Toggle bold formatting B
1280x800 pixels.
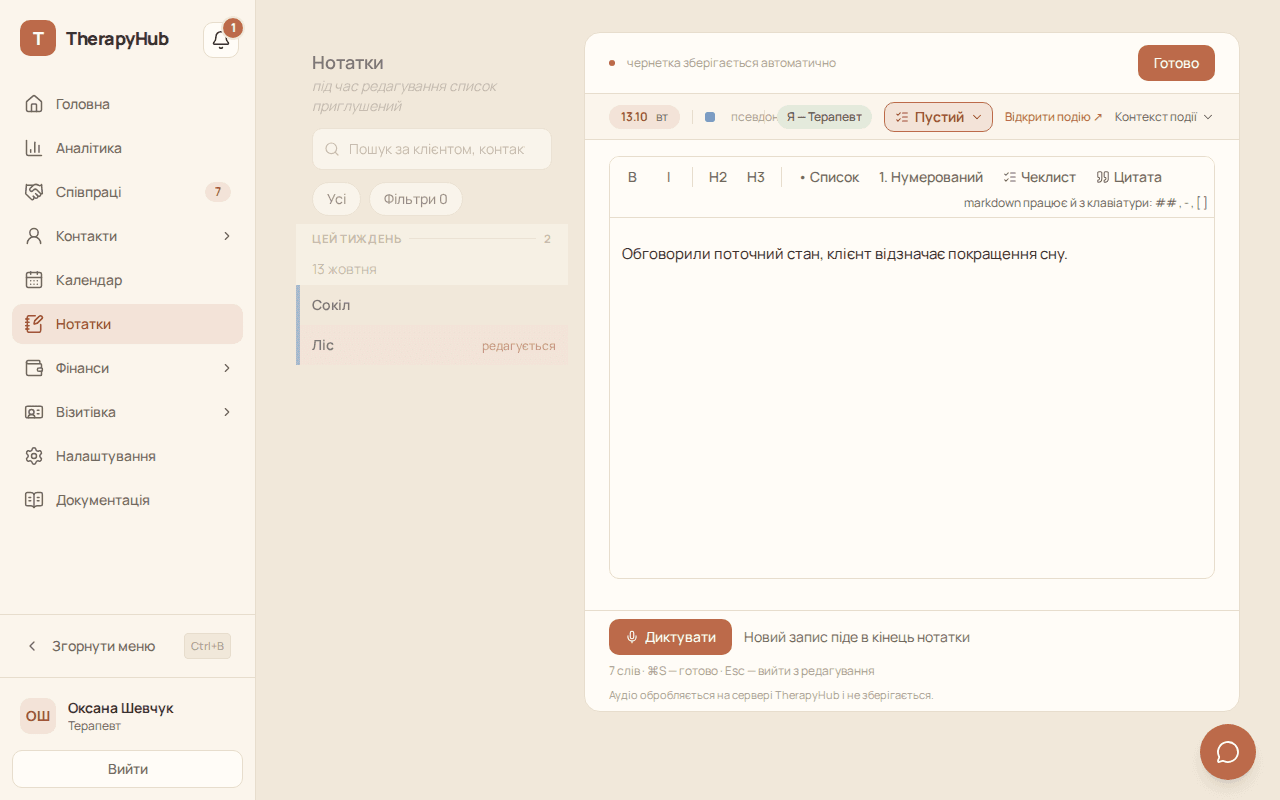(632, 177)
